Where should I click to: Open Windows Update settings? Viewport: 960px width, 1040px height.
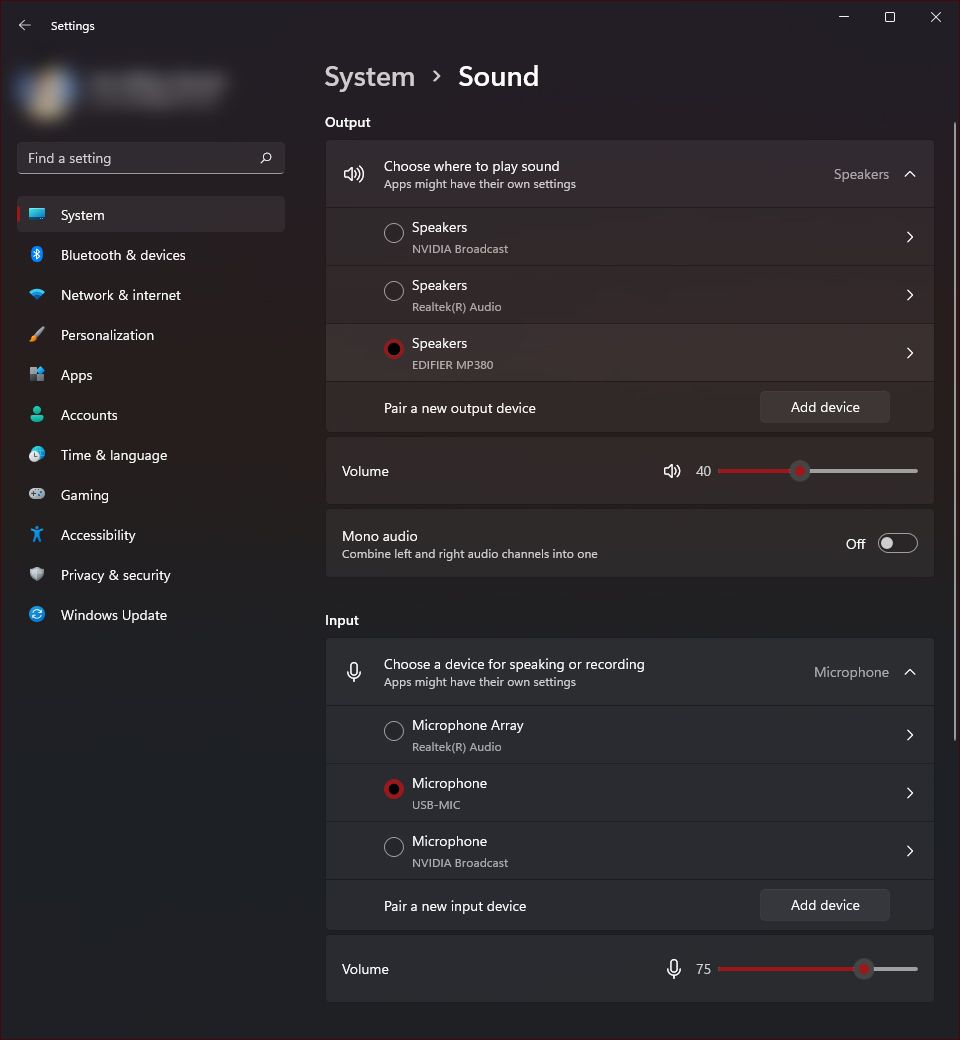tap(113, 615)
